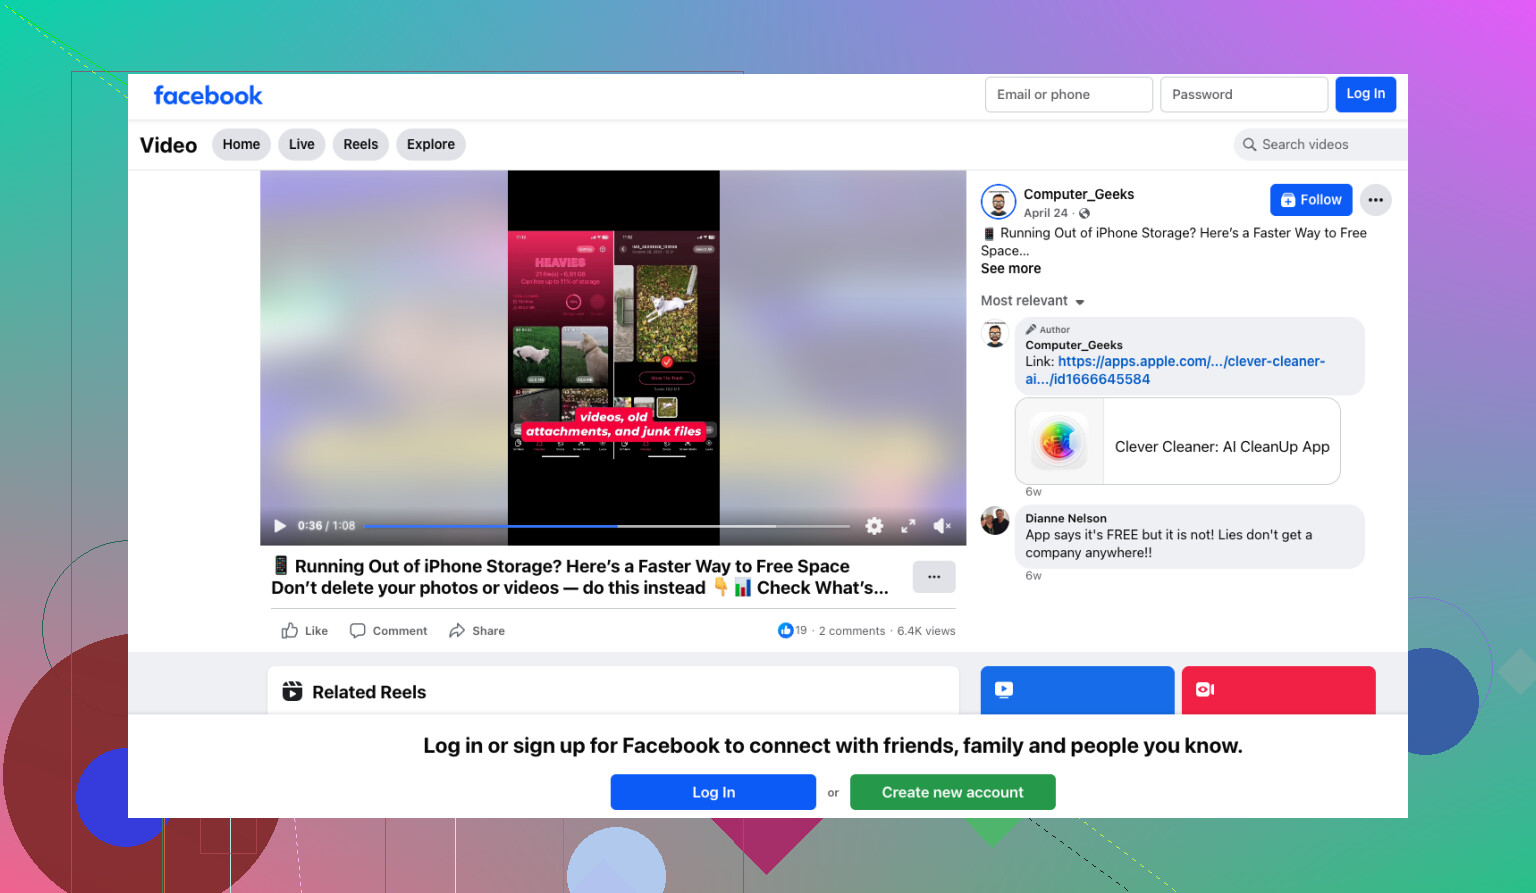Play the video with the play icon
1536x893 pixels.
coord(280,526)
